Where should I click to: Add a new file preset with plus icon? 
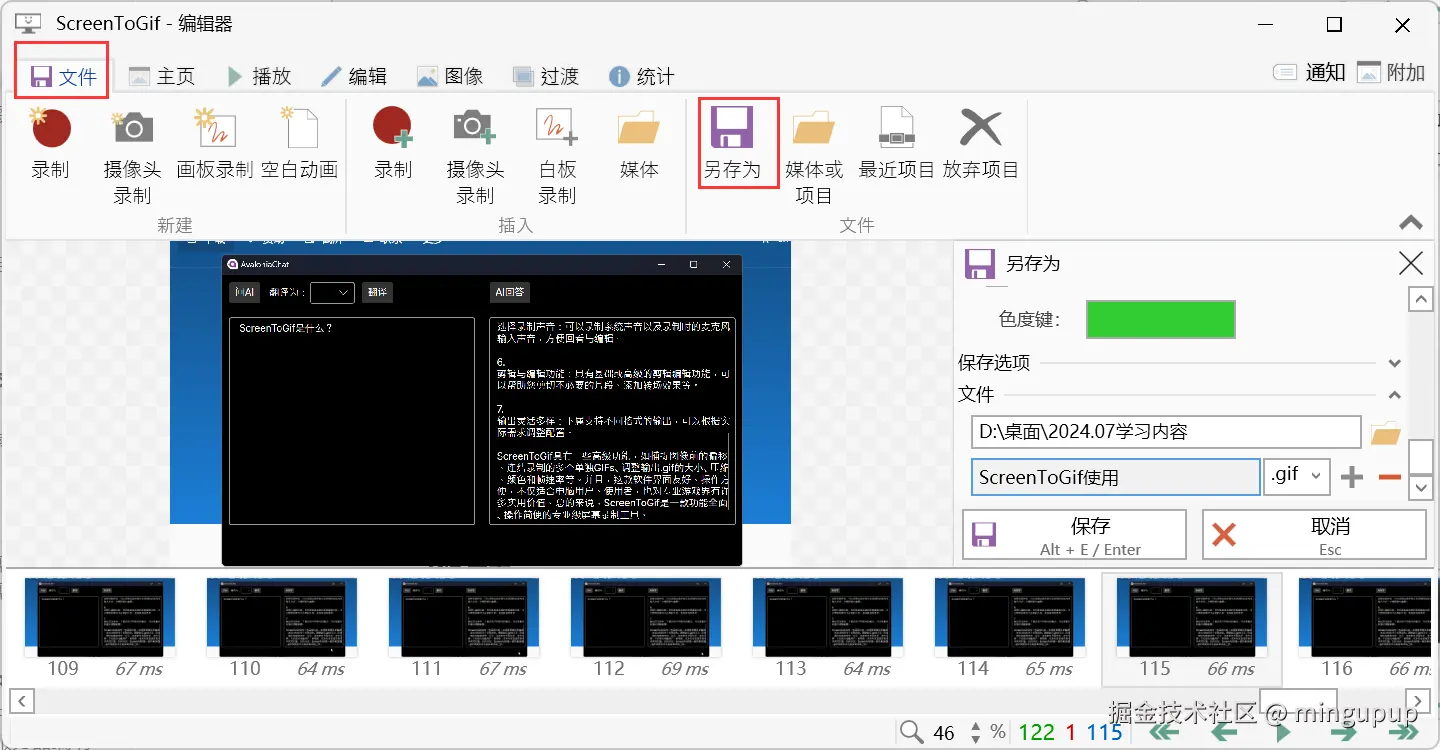coord(1351,477)
